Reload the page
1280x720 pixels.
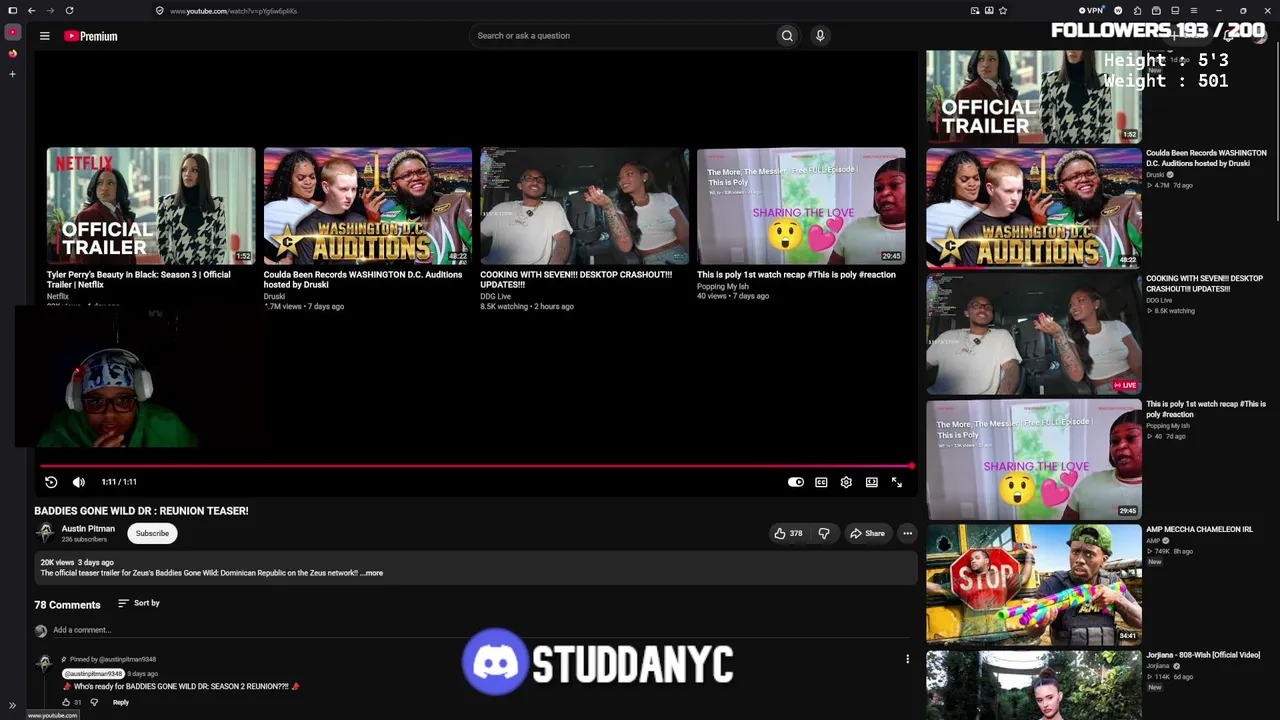tap(69, 11)
